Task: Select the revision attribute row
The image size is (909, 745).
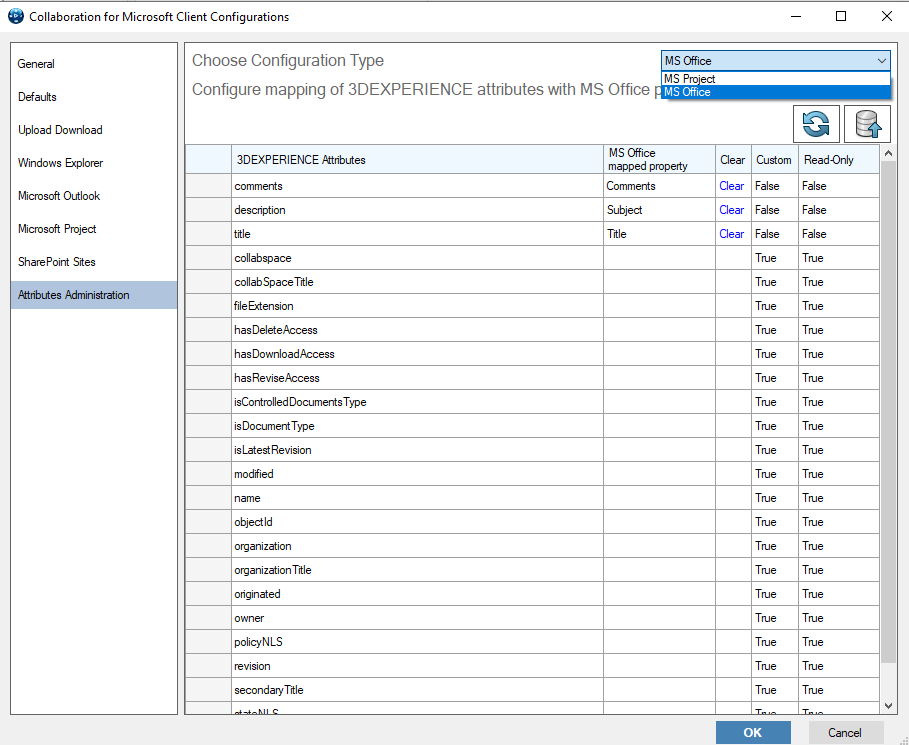Action: (417, 666)
